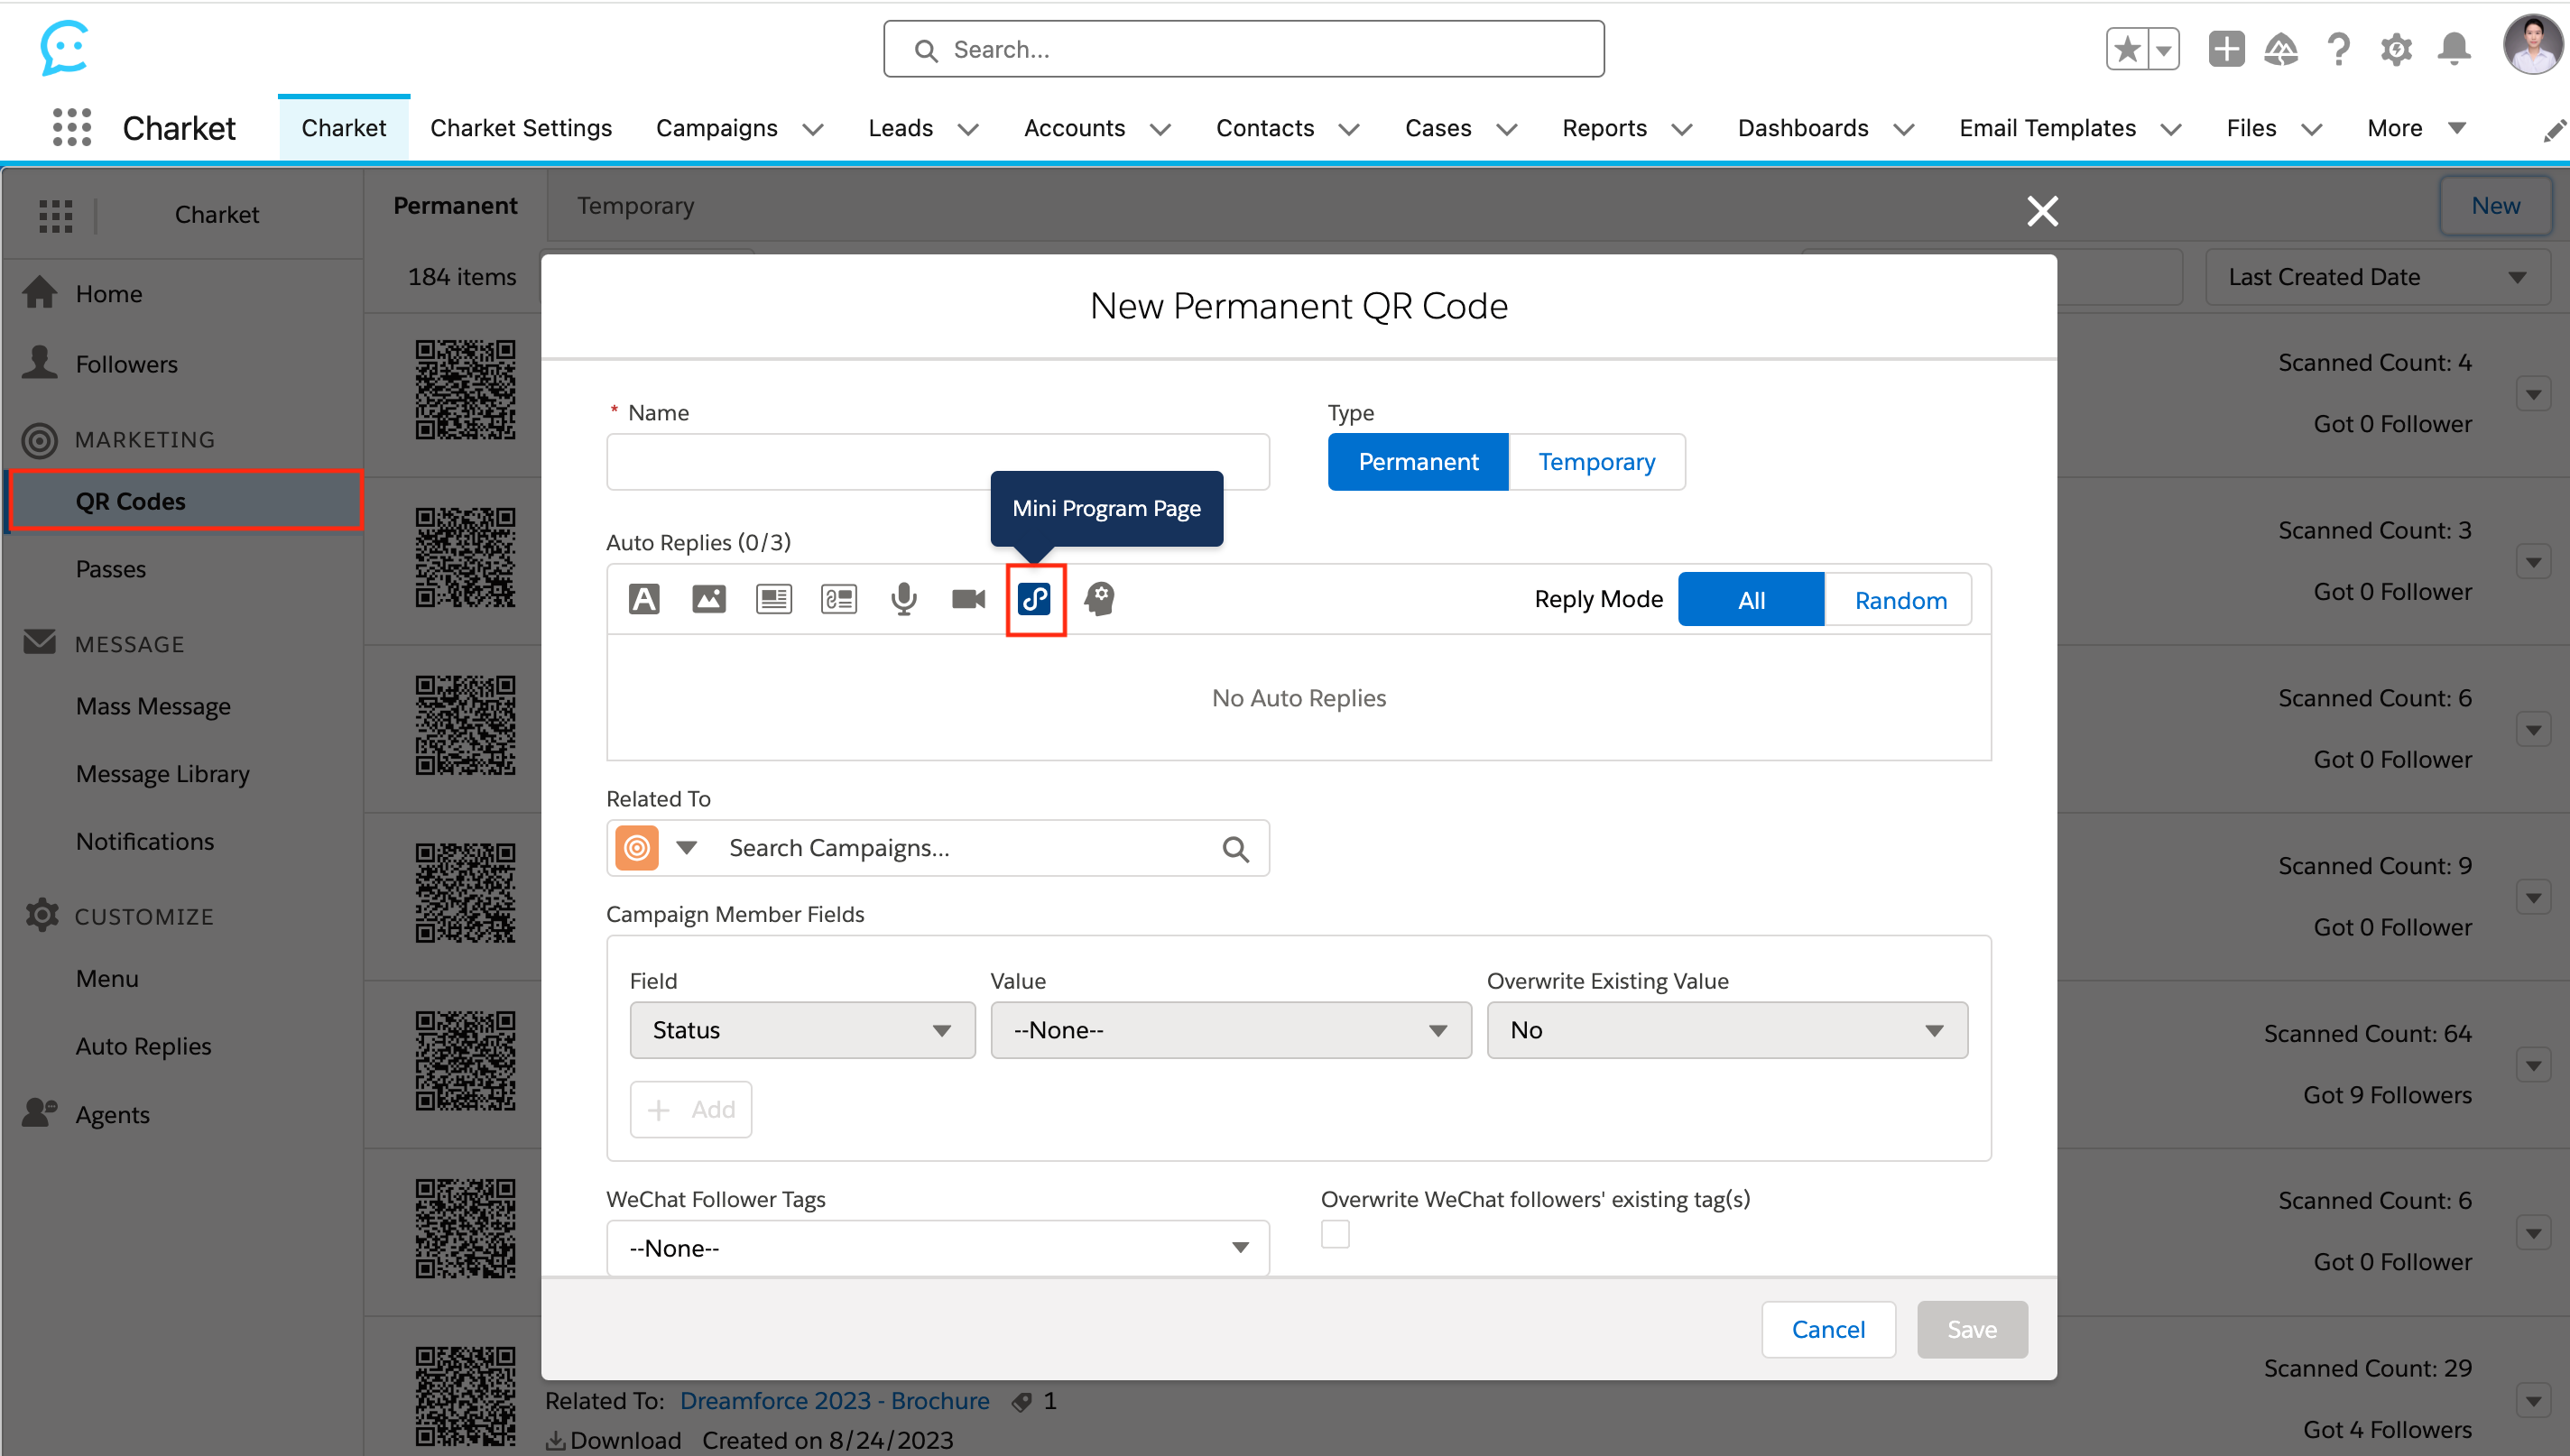
Task: Check Overwrite WeChat followers' existing tags
Action: (1335, 1234)
